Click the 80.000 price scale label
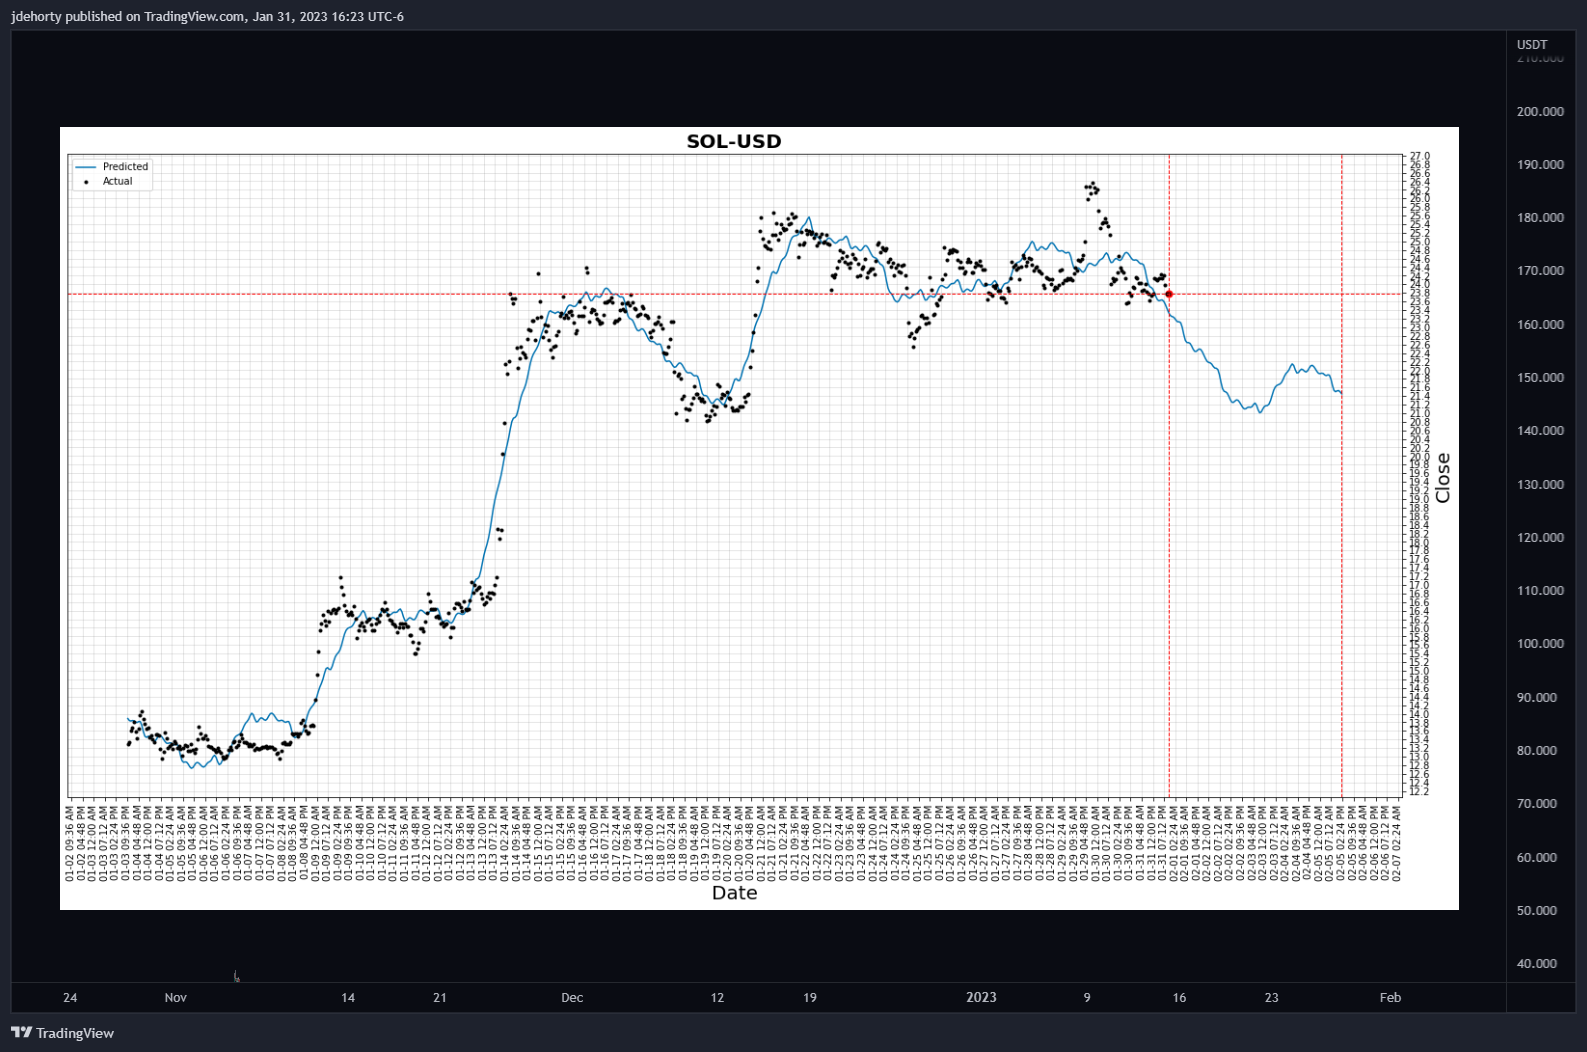Viewport: 1587px width, 1052px height. pos(1537,750)
